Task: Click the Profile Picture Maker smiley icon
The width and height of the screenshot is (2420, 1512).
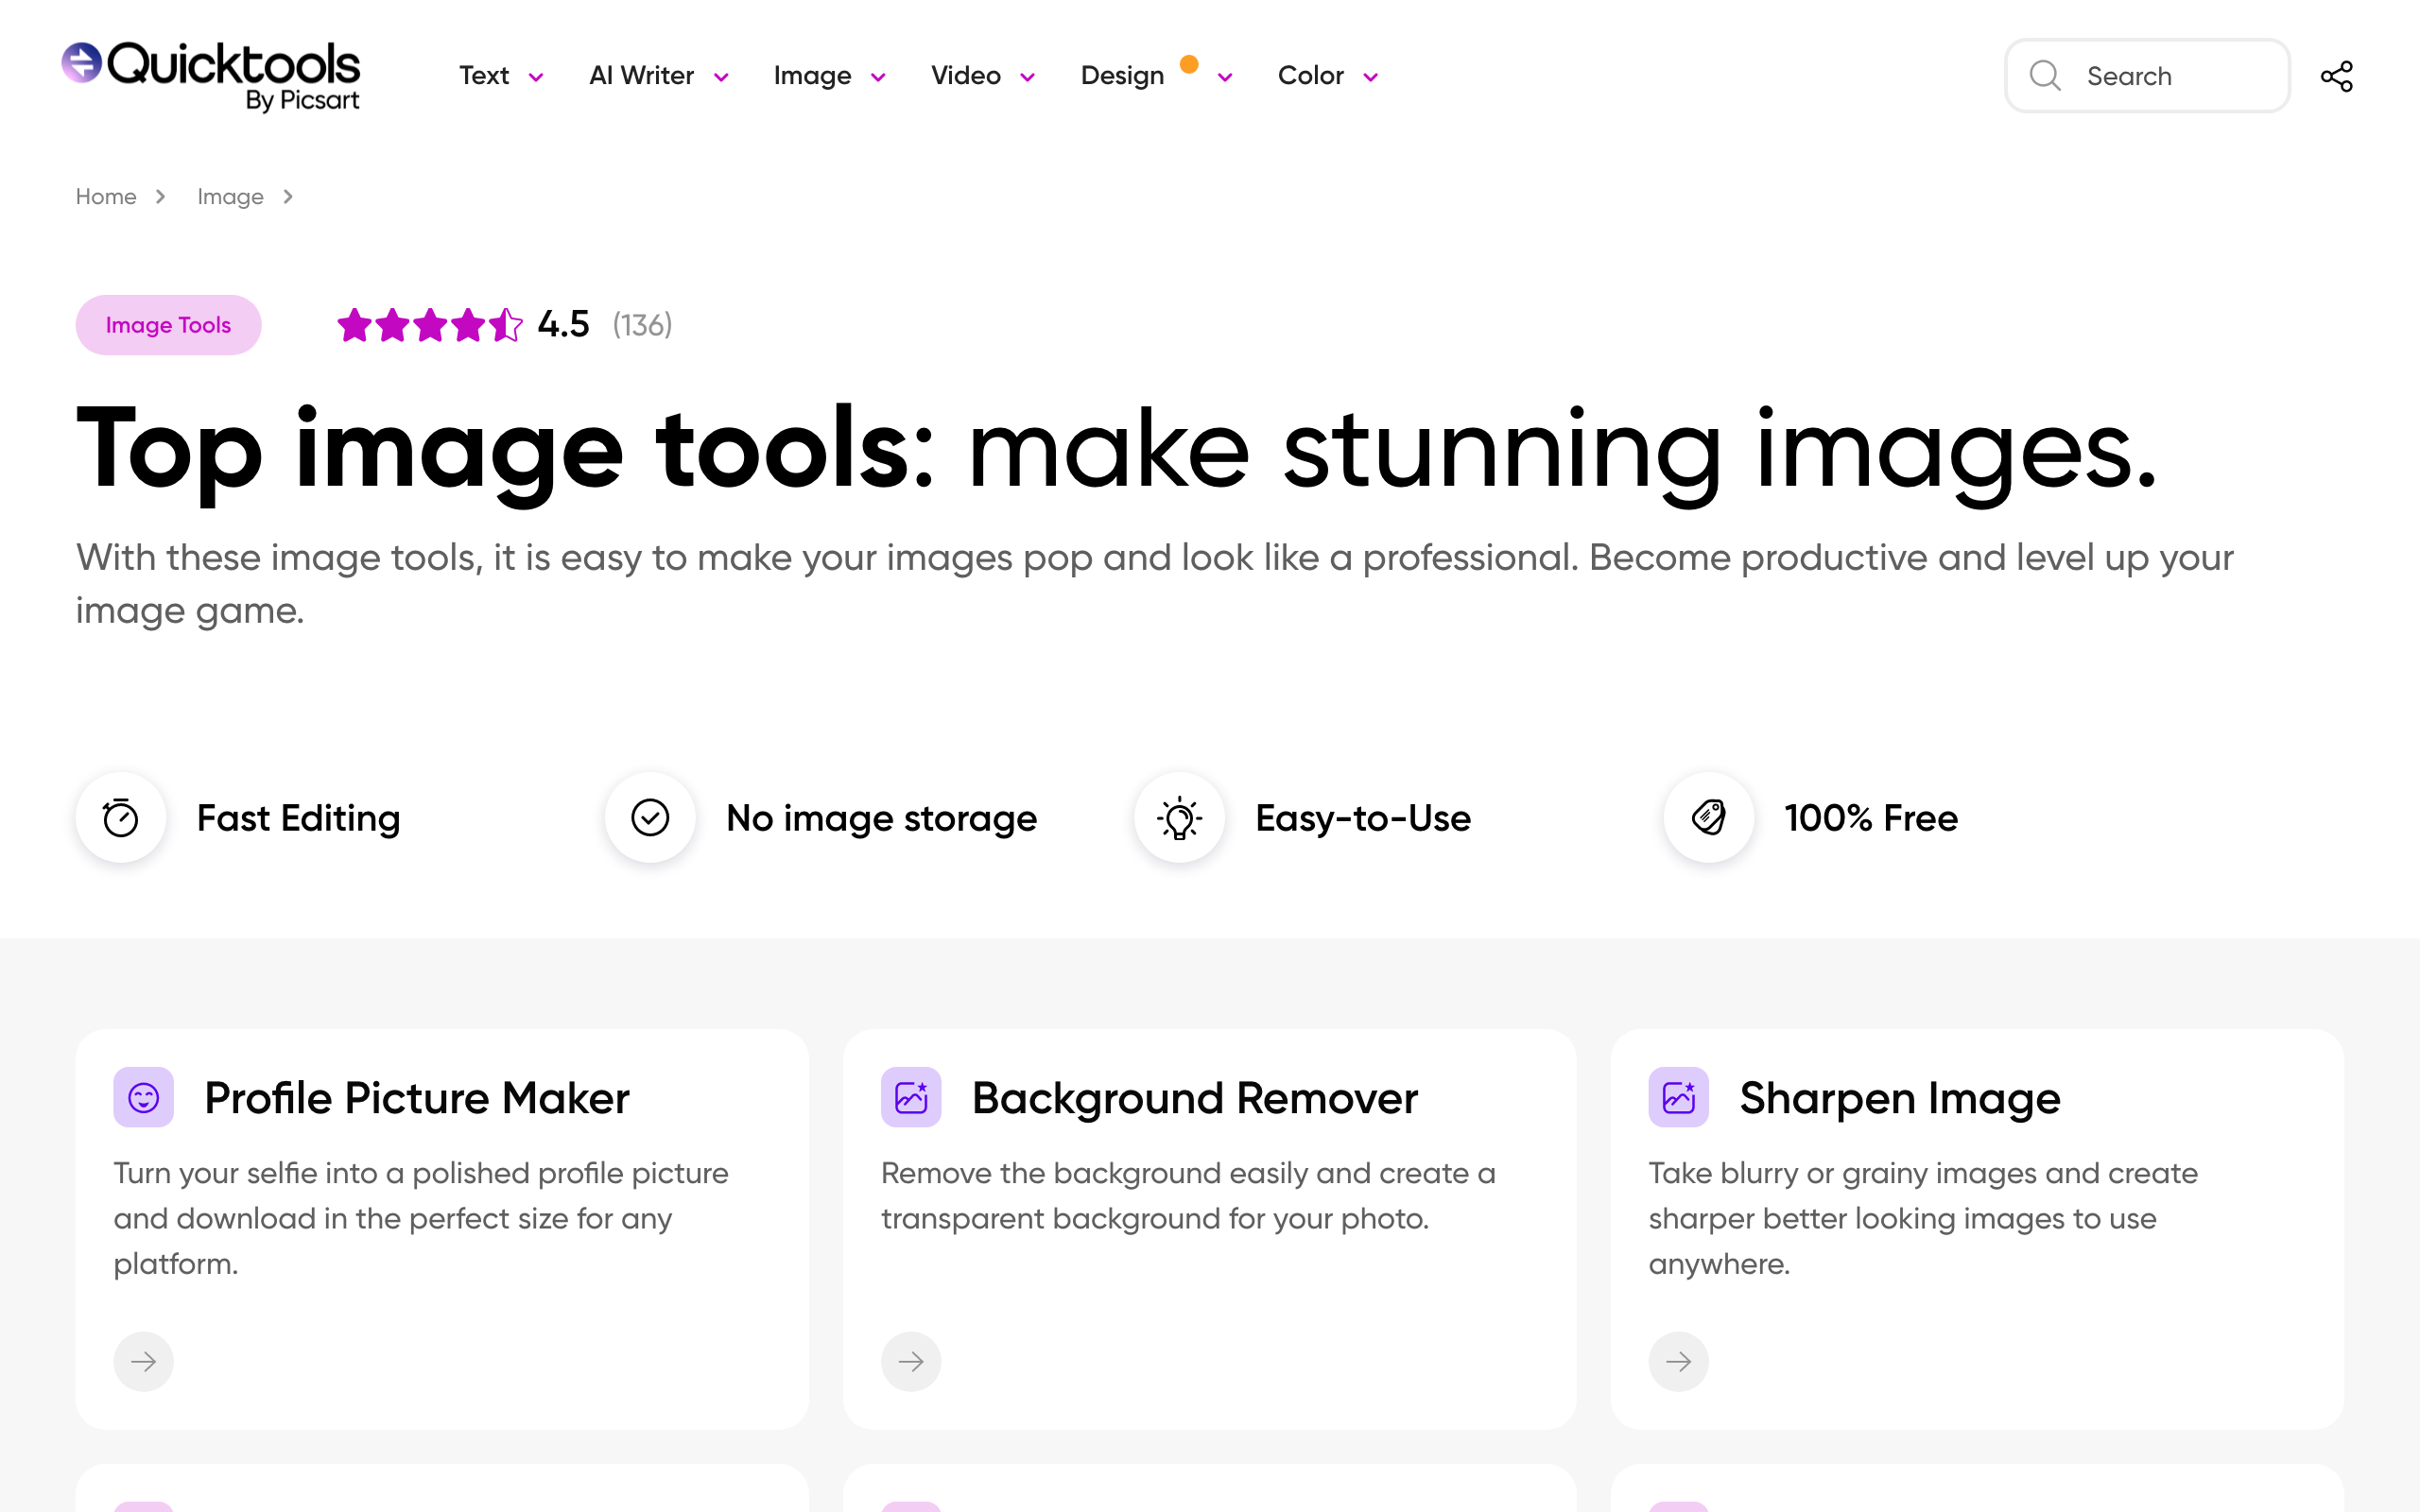Action: point(143,1097)
